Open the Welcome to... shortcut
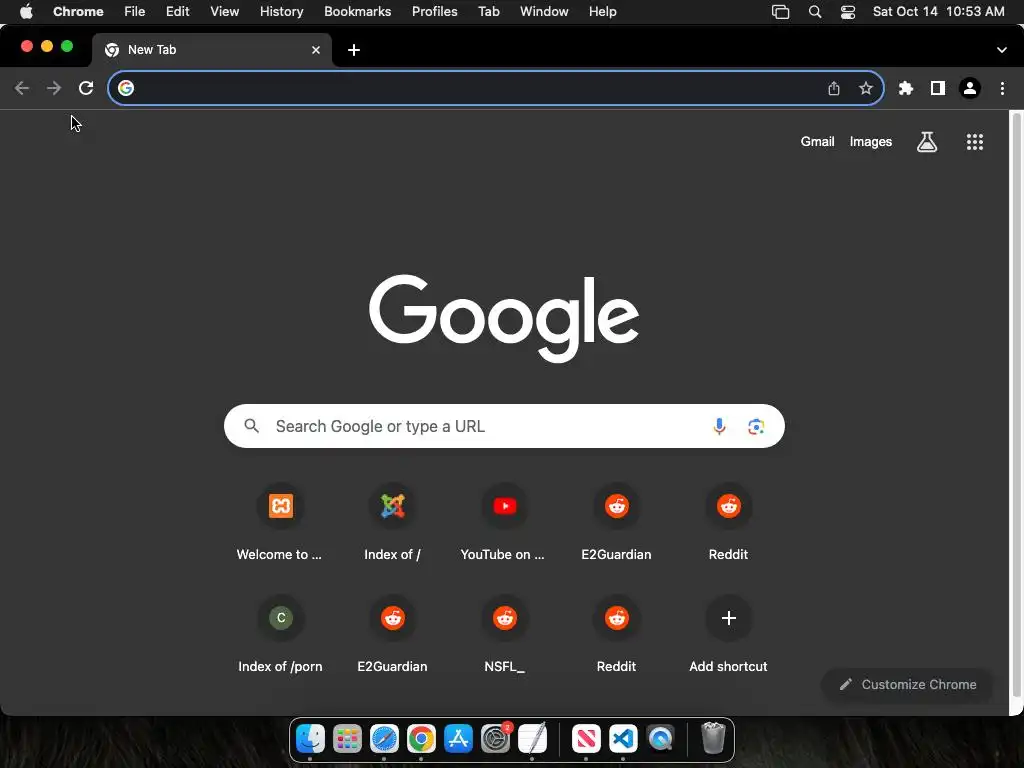1024x768 pixels. tap(280, 524)
